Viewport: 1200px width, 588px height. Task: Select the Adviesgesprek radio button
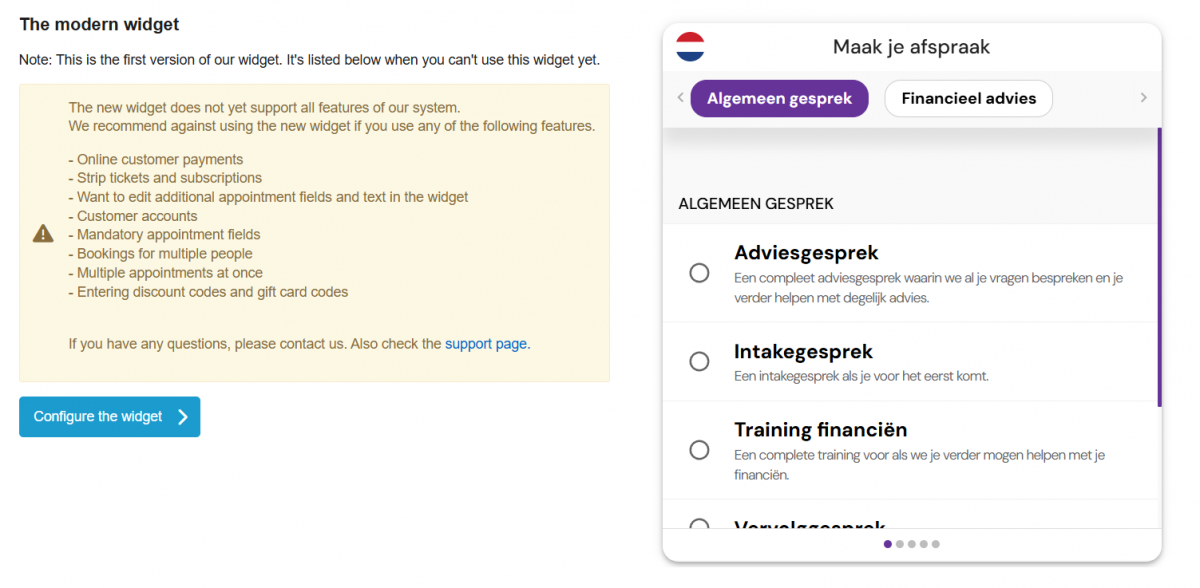pyautogui.click(x=698, y=272)
